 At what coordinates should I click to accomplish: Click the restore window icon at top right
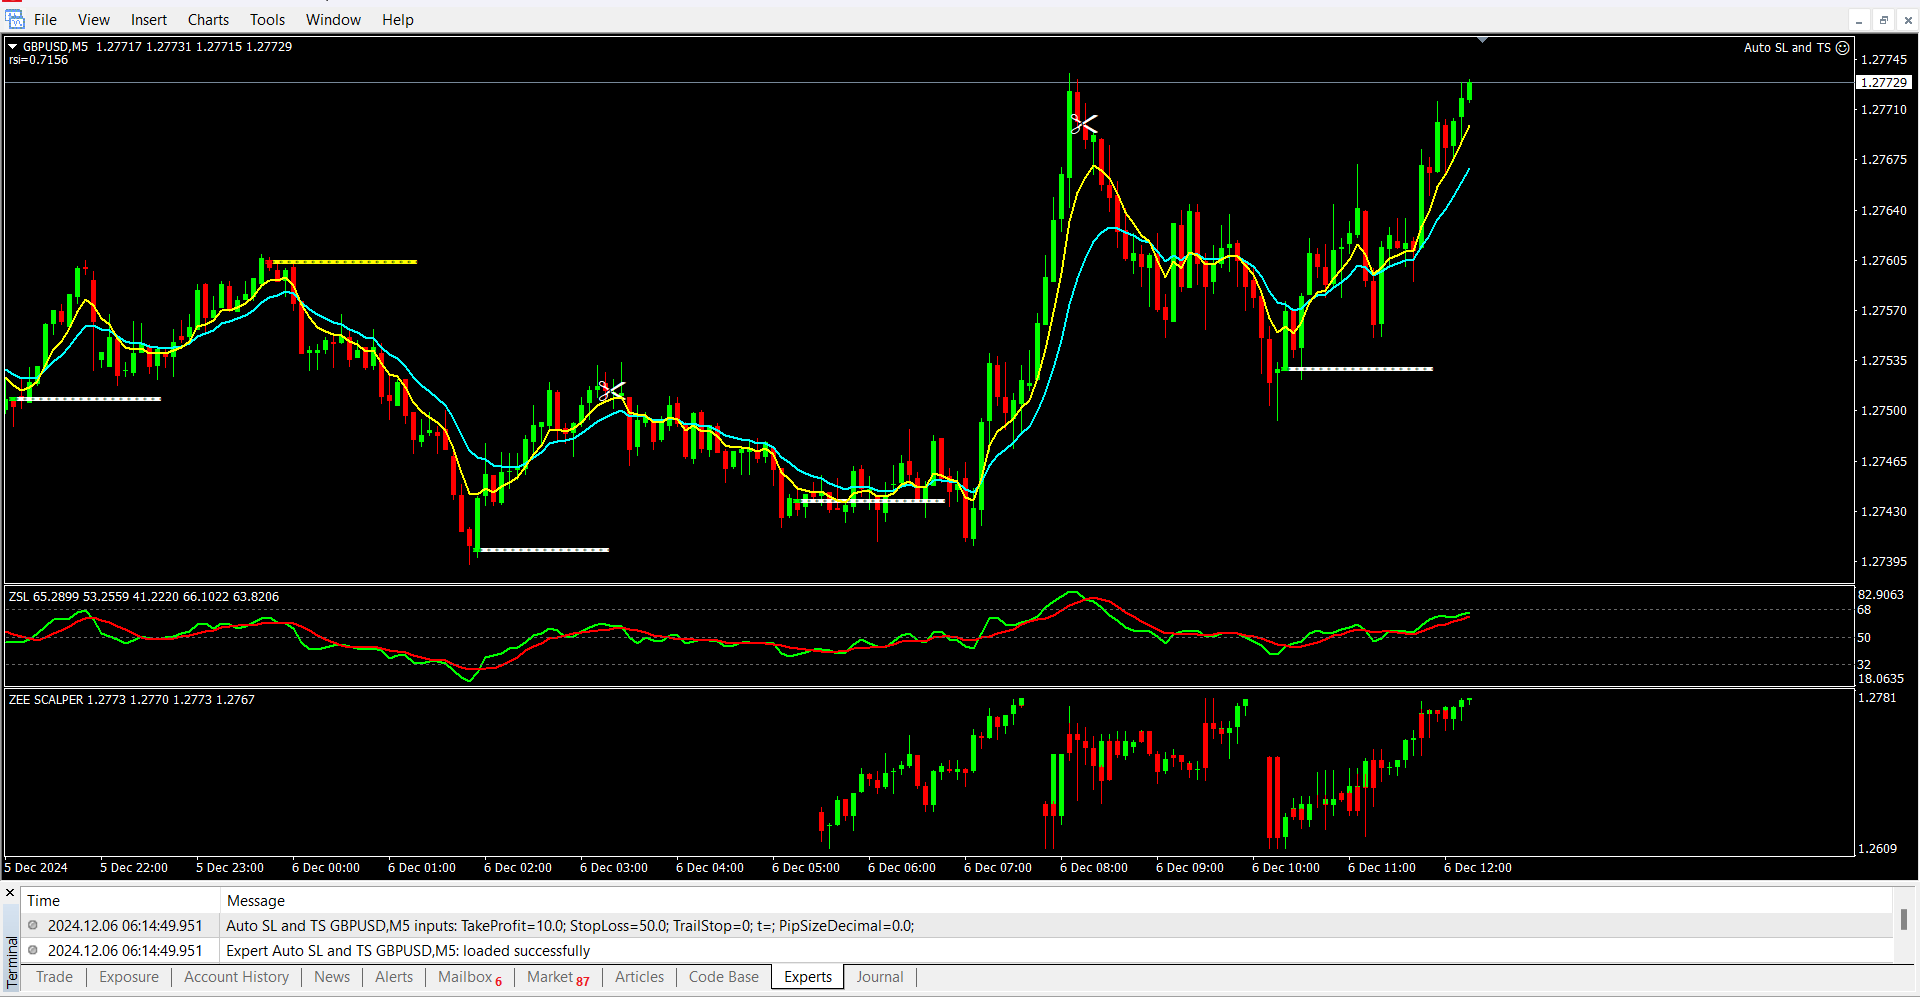pos(1883,20)
